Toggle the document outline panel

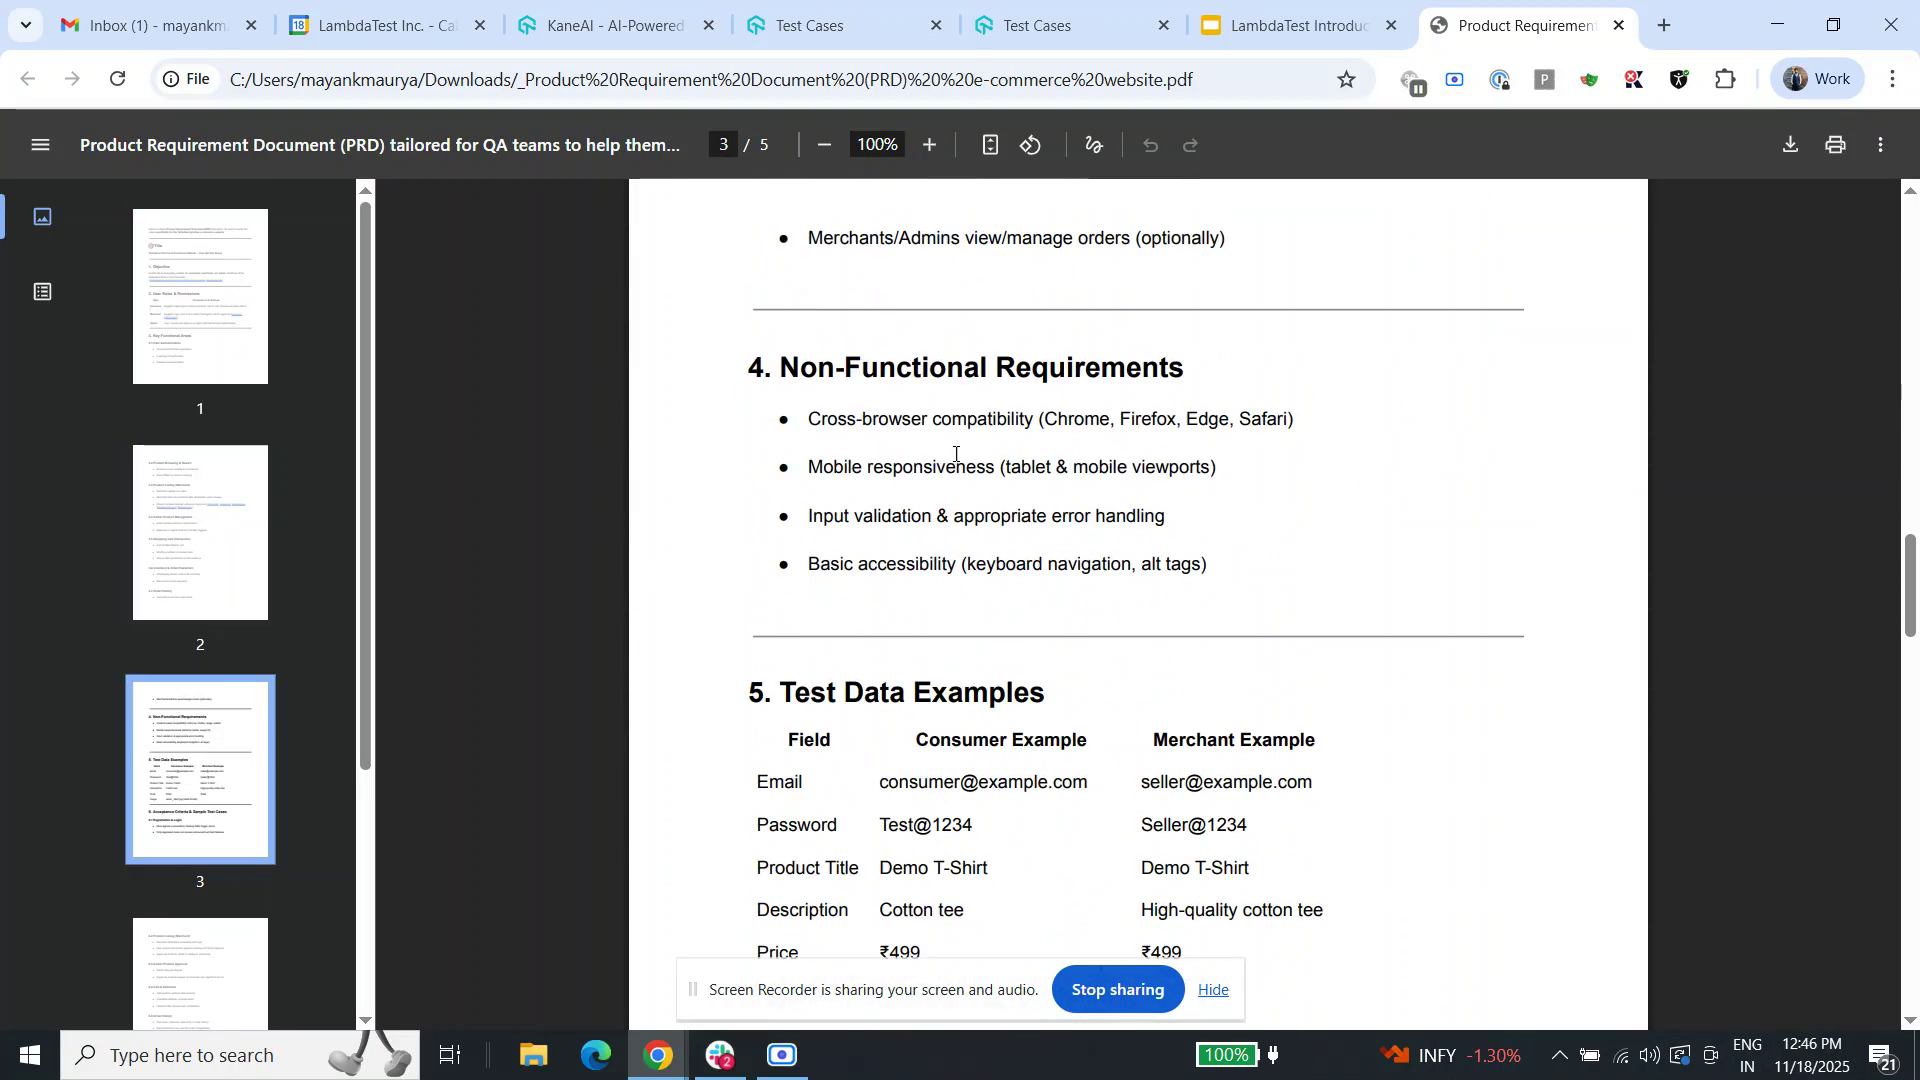pos(42,292)
